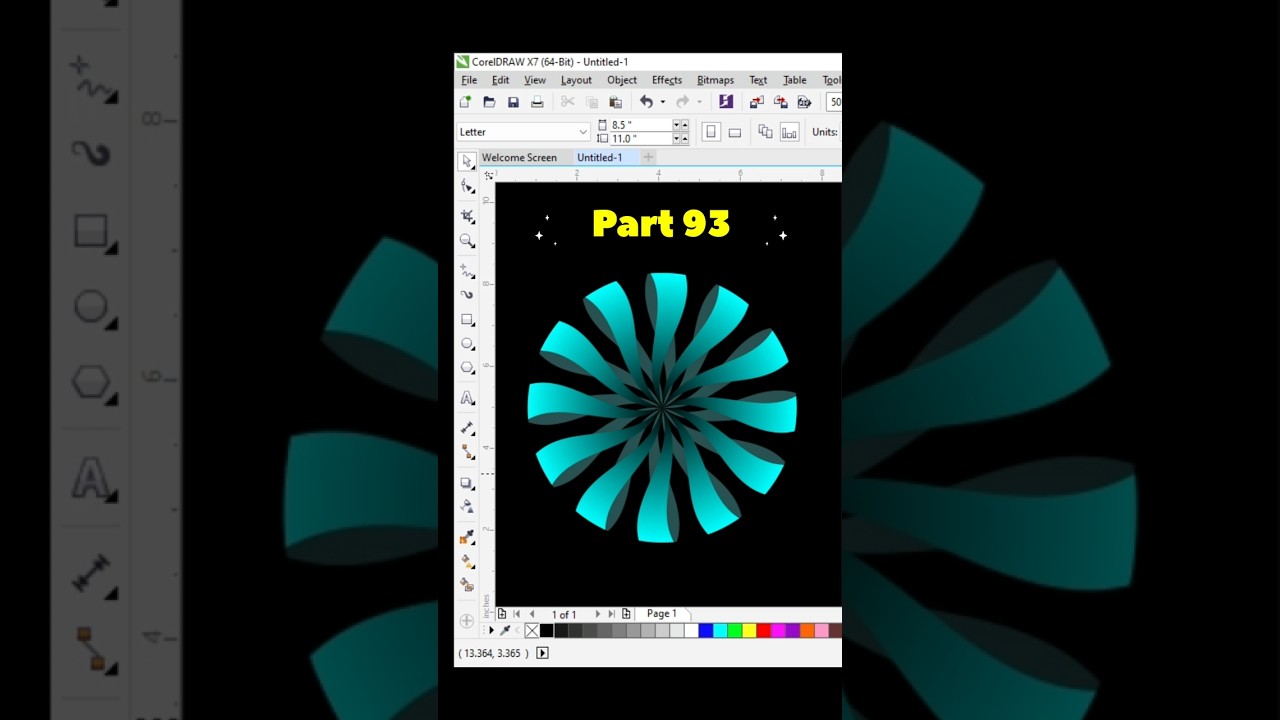Add a new document tab with plus
The width and height of the screenshot is (1280, 720).
tap(648, 157)
